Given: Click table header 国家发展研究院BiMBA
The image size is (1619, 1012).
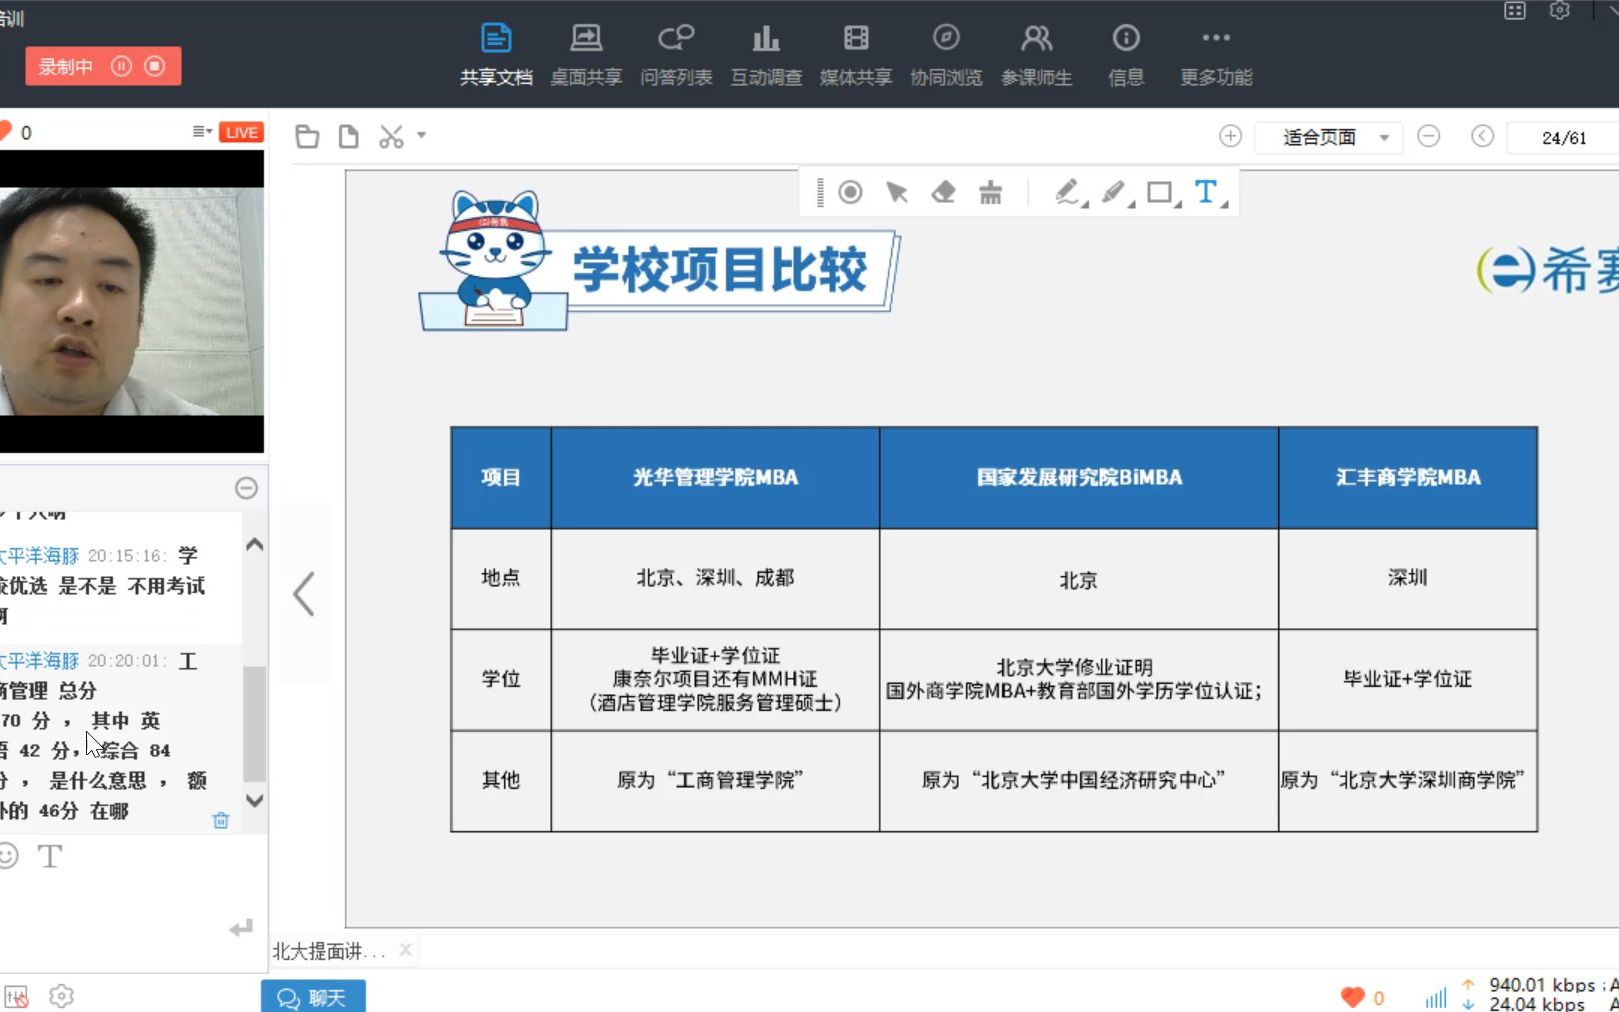Looking at the screenshot, I should click(x=1079, y=478).
